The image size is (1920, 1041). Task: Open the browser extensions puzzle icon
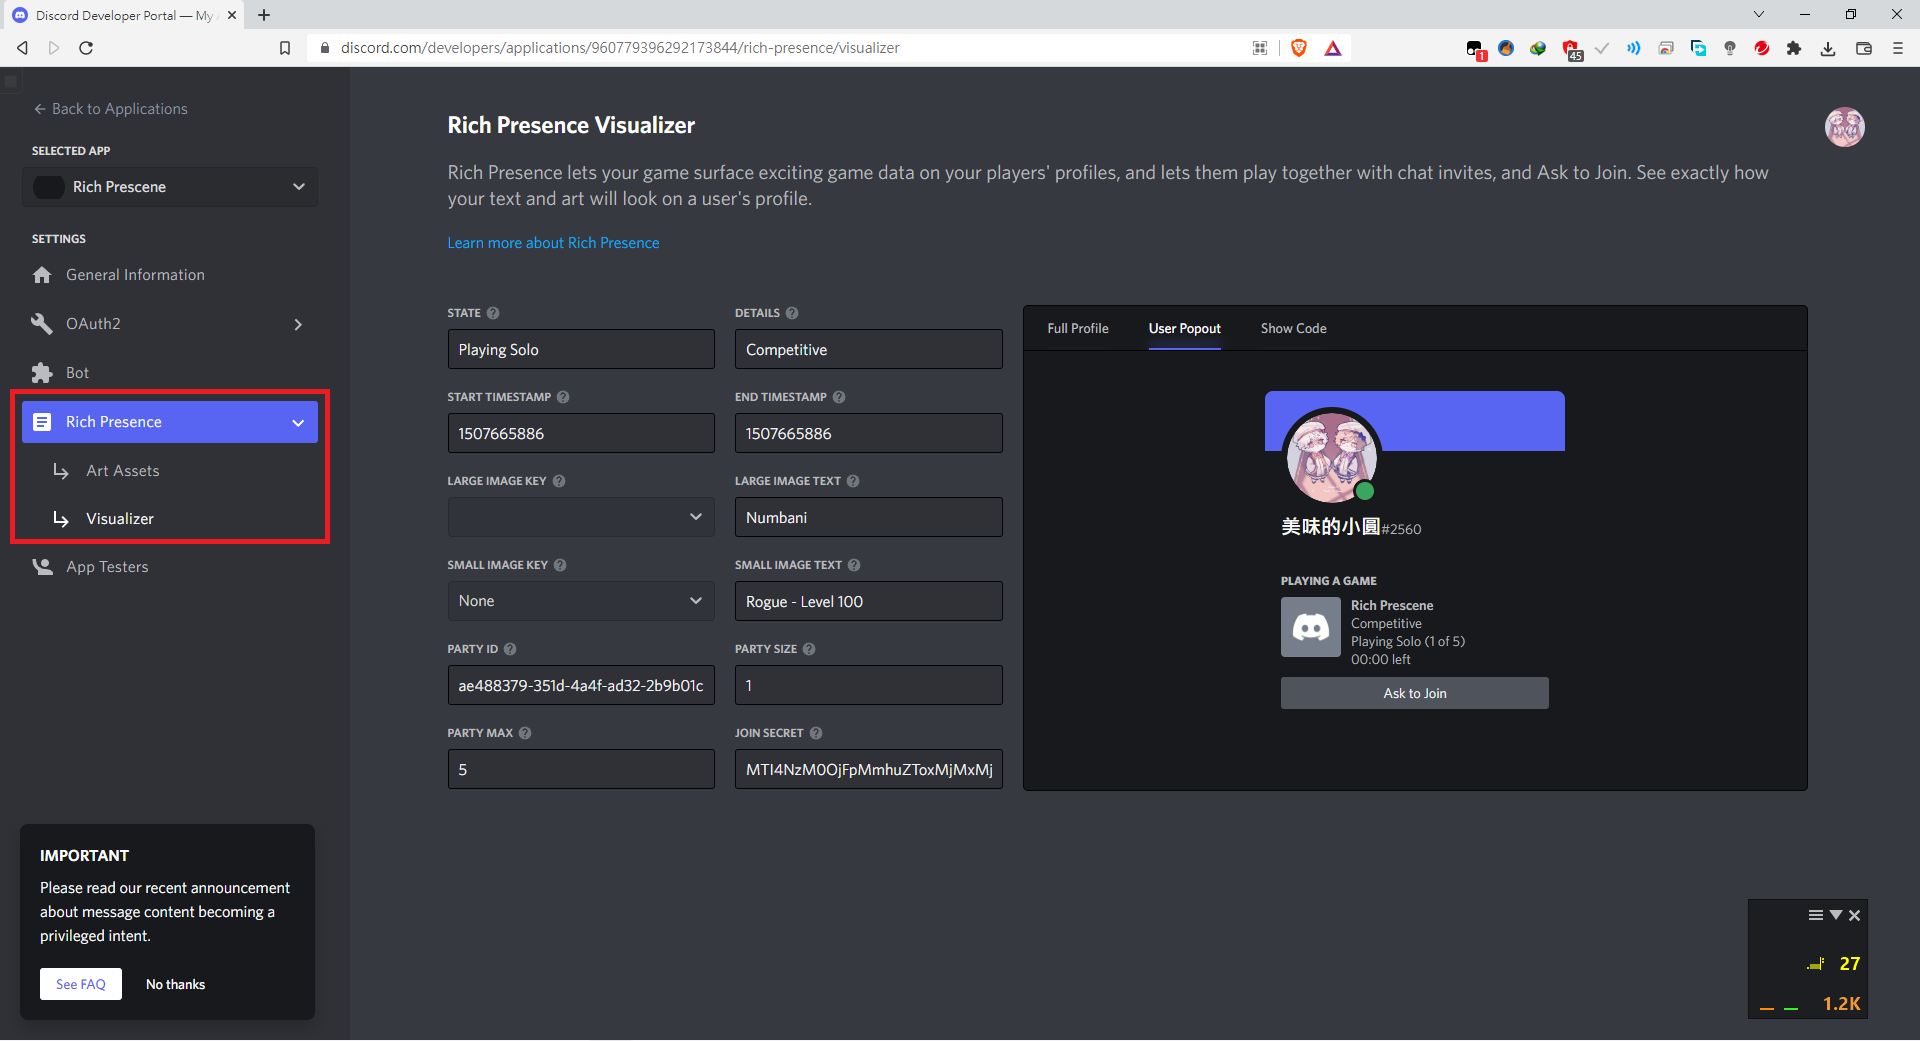pos(1795,47)
